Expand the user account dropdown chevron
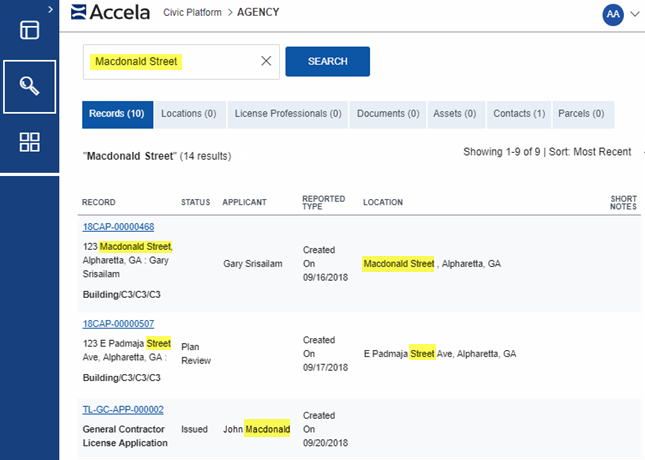 (635, 14)
